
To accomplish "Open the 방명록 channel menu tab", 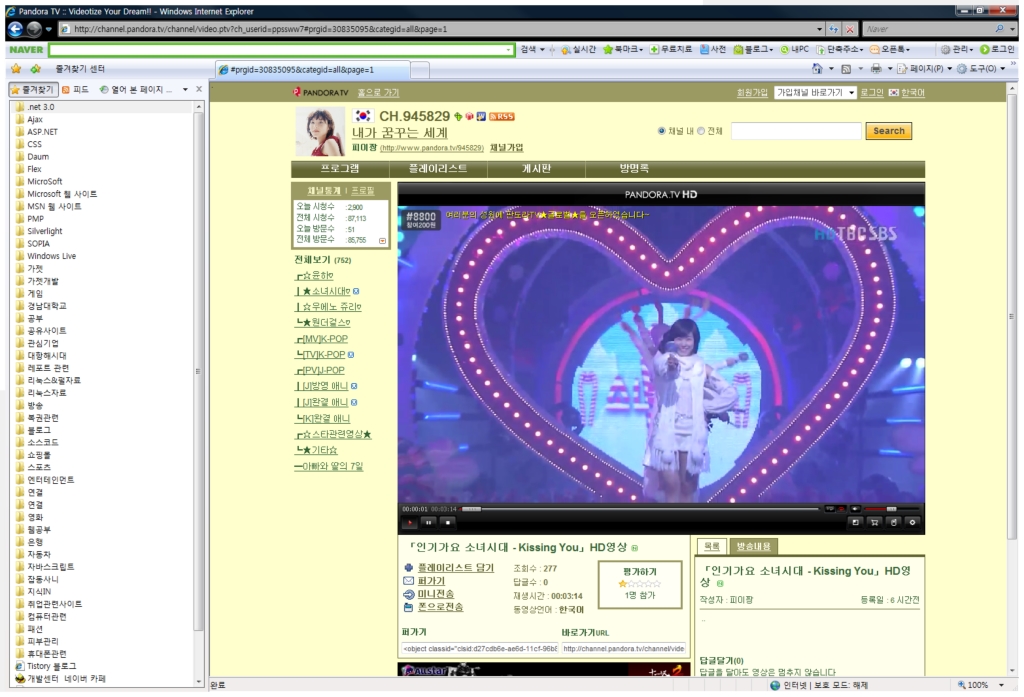I will pyautogui.click(x=634, y=169).
